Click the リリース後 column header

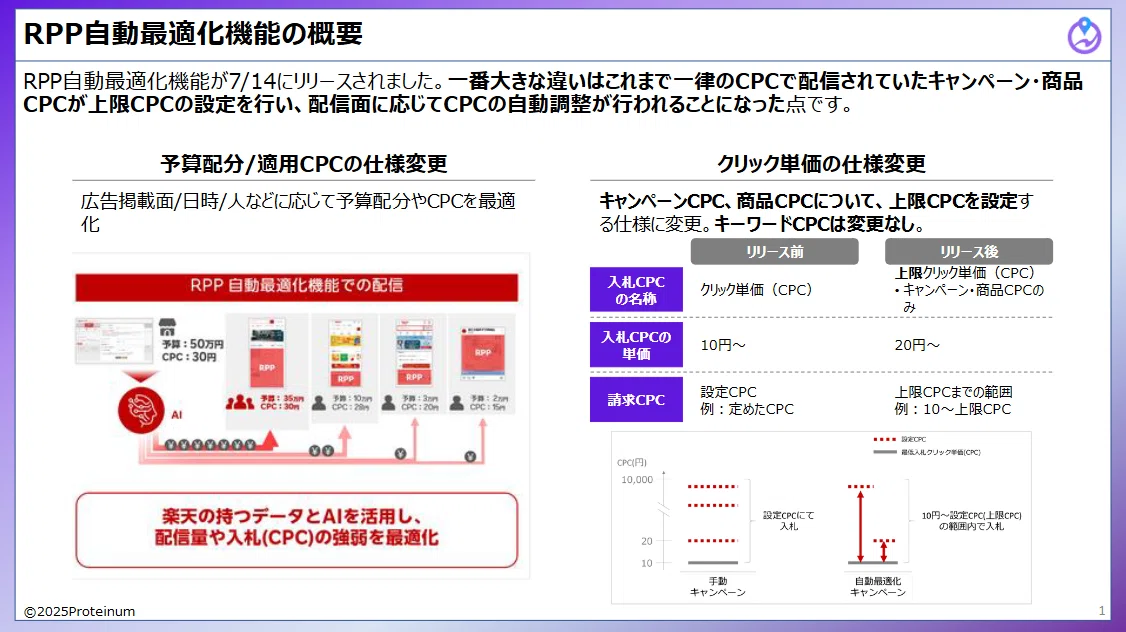969,252
